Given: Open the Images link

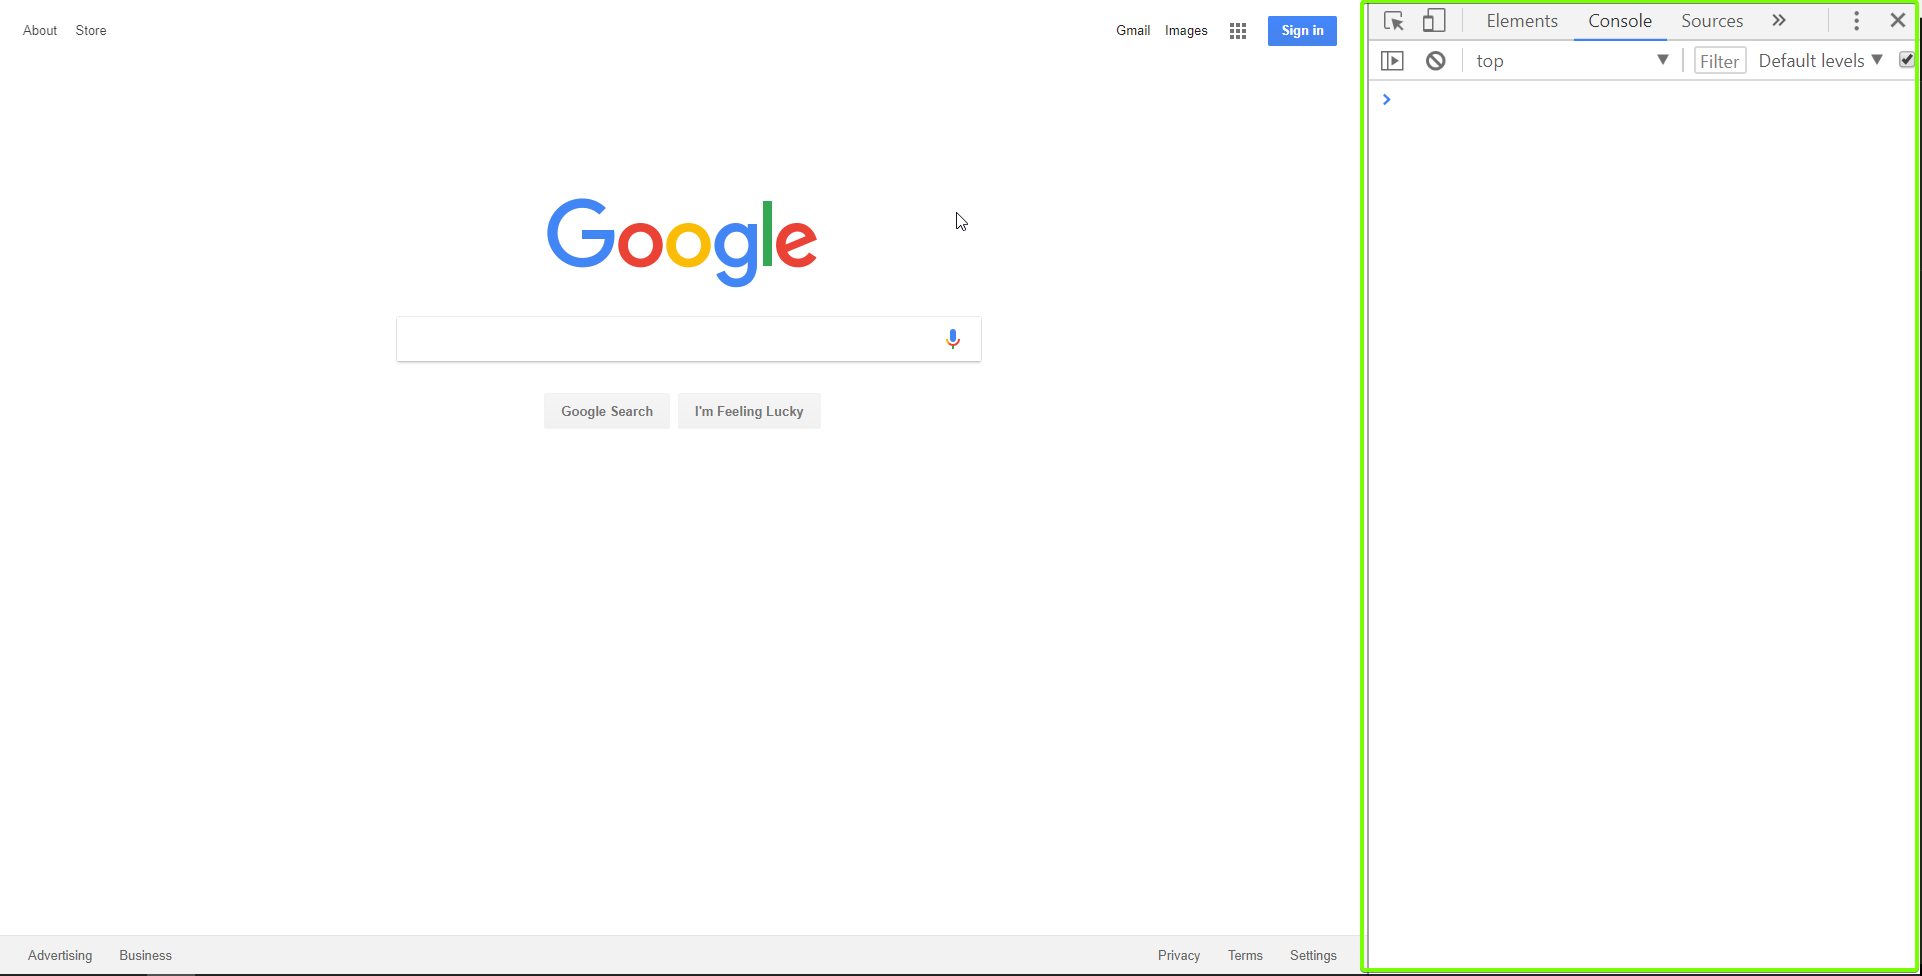Looking at the screenshot, I should 1186,31.
